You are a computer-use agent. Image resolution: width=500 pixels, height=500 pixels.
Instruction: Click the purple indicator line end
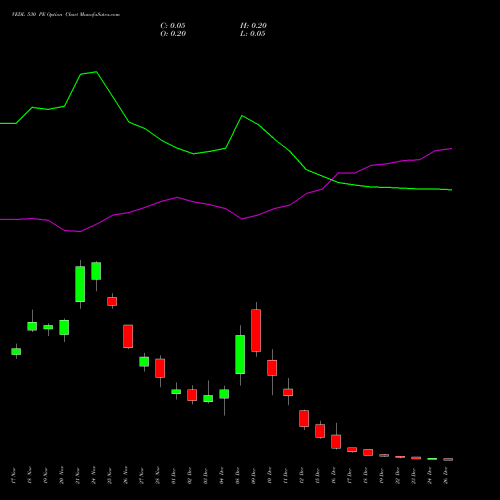pyautogui.click(x=451, y=149)
